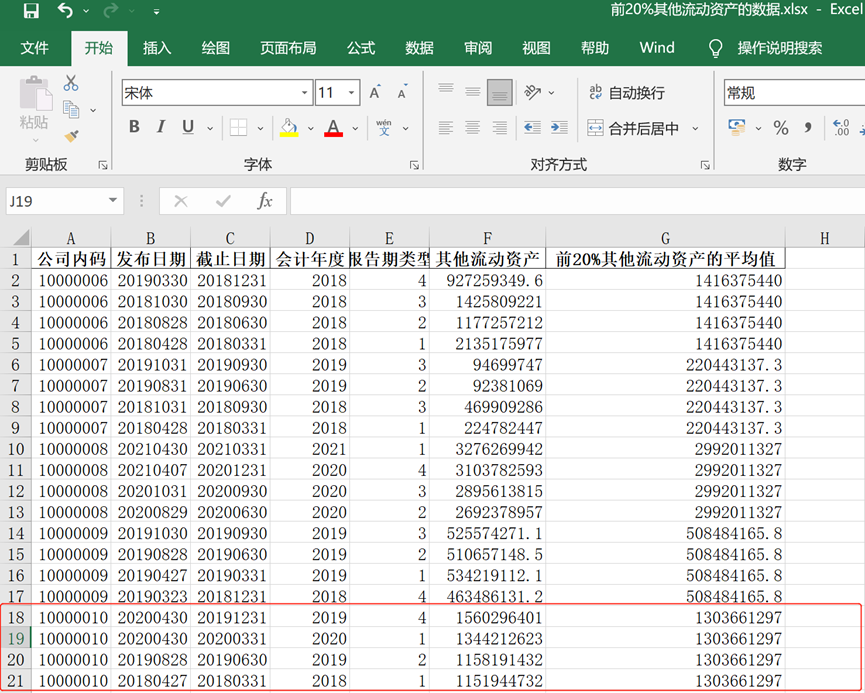The width and height of the screenshot is (865, 693).
Task: Apply percent style with the % icon
Action: pos(781,128)
